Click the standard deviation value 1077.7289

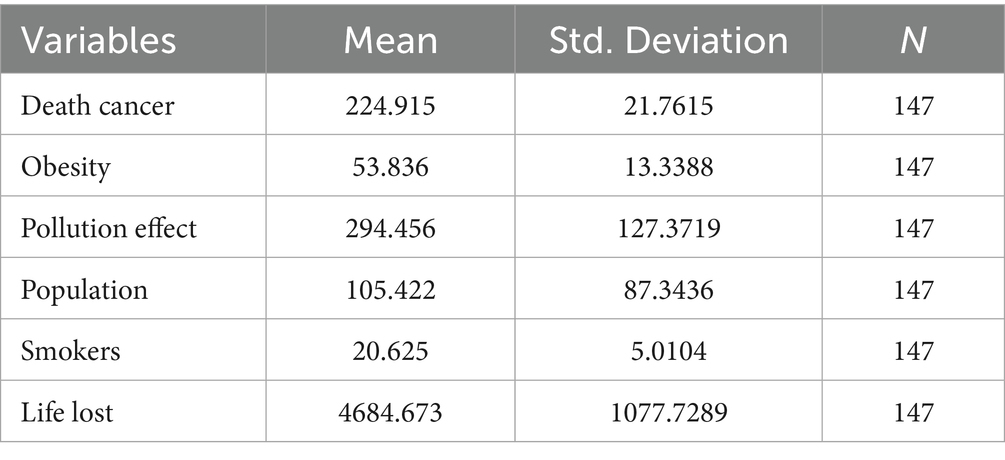tap(668, 412)
